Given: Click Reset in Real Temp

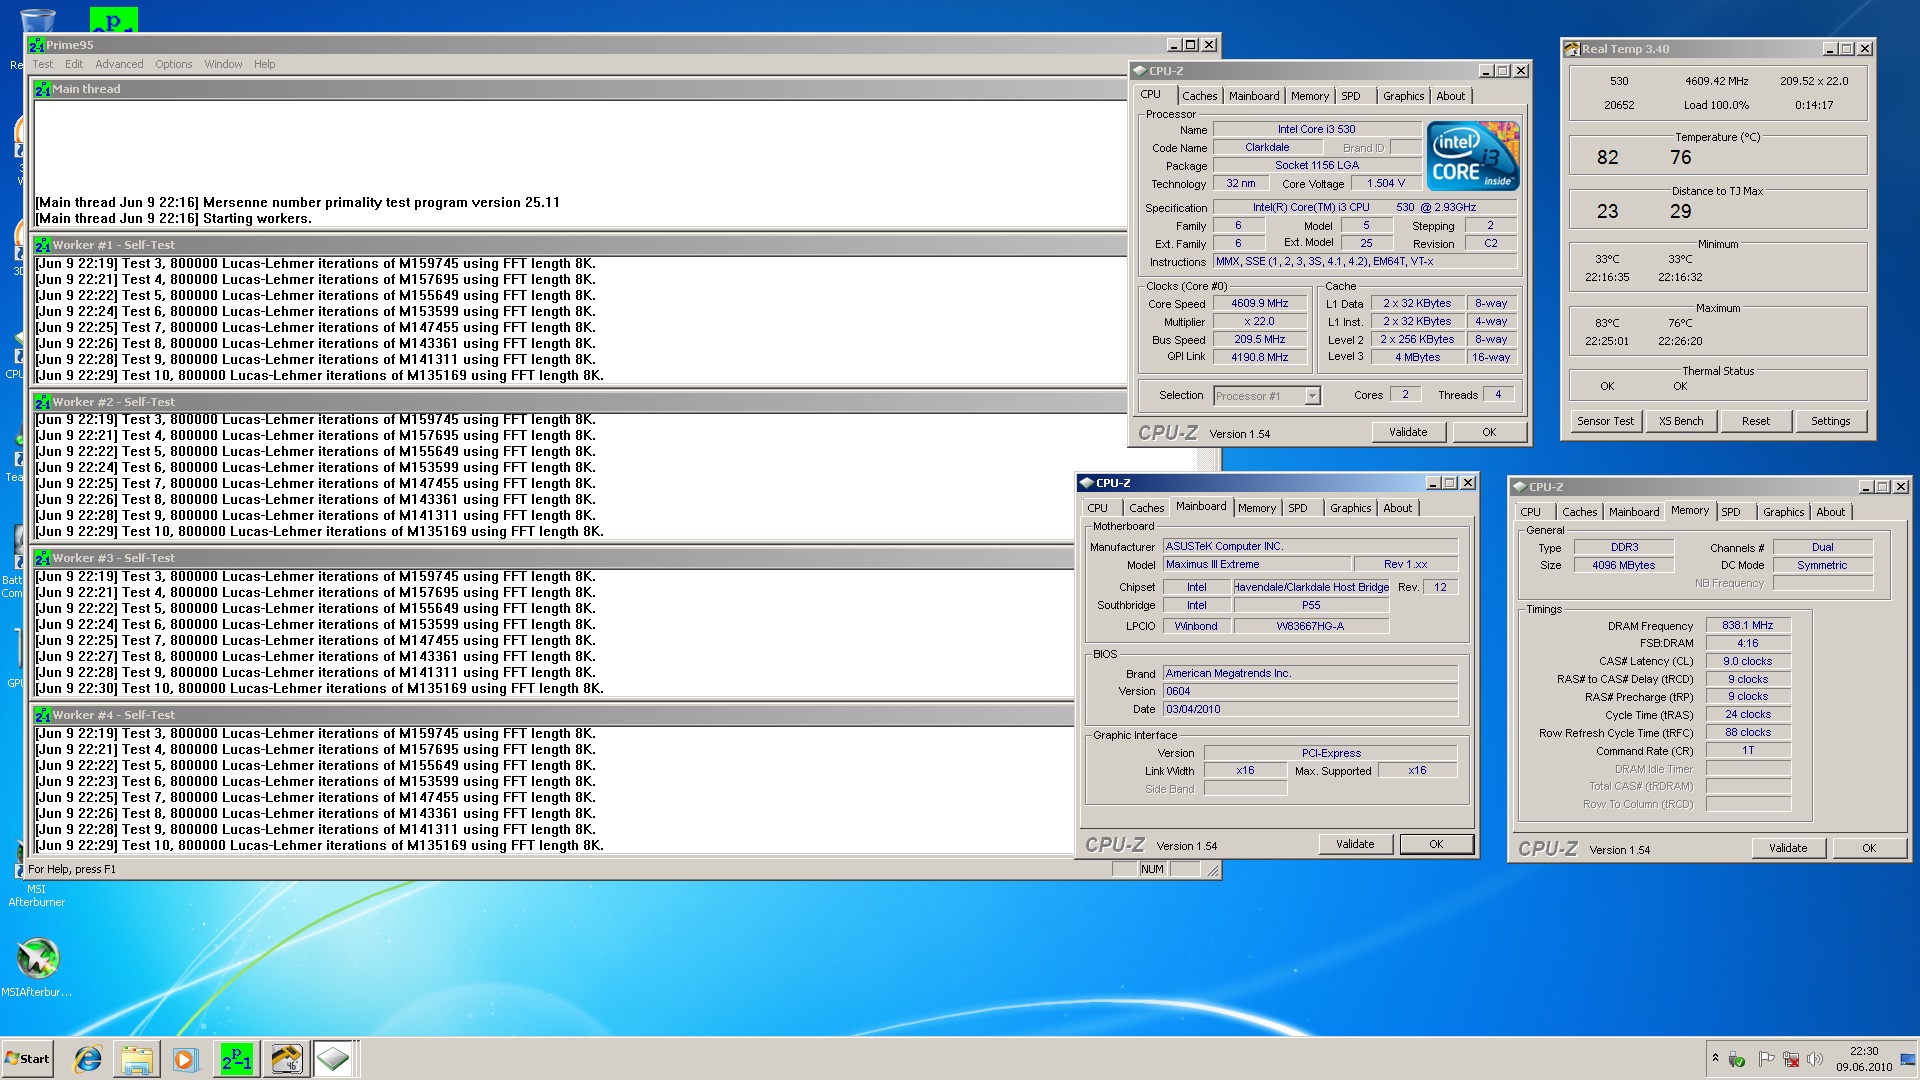Looking at the screenshot, I should [x=1755, y=421].
